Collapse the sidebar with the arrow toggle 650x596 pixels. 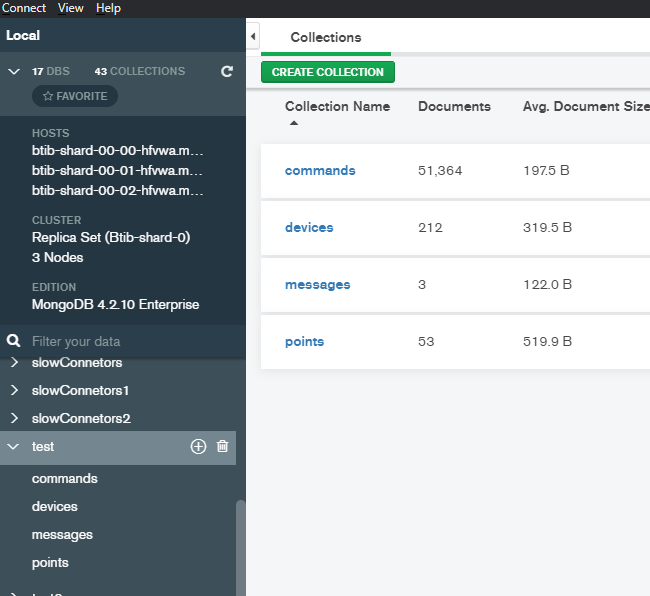coord(253,37)
